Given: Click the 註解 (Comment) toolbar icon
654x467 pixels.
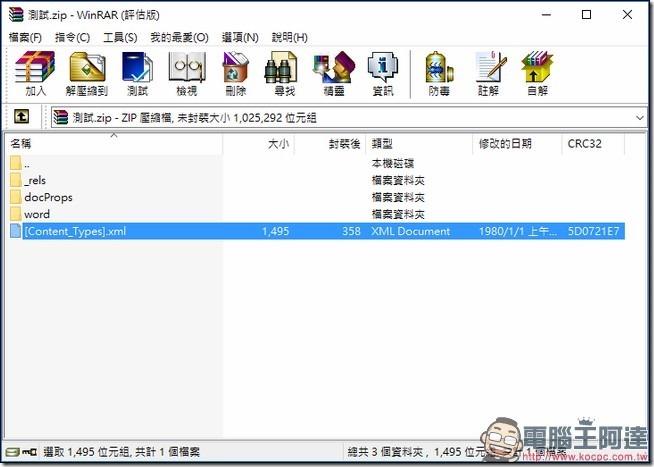Looking at the screenshot, I should click(490, 73).
